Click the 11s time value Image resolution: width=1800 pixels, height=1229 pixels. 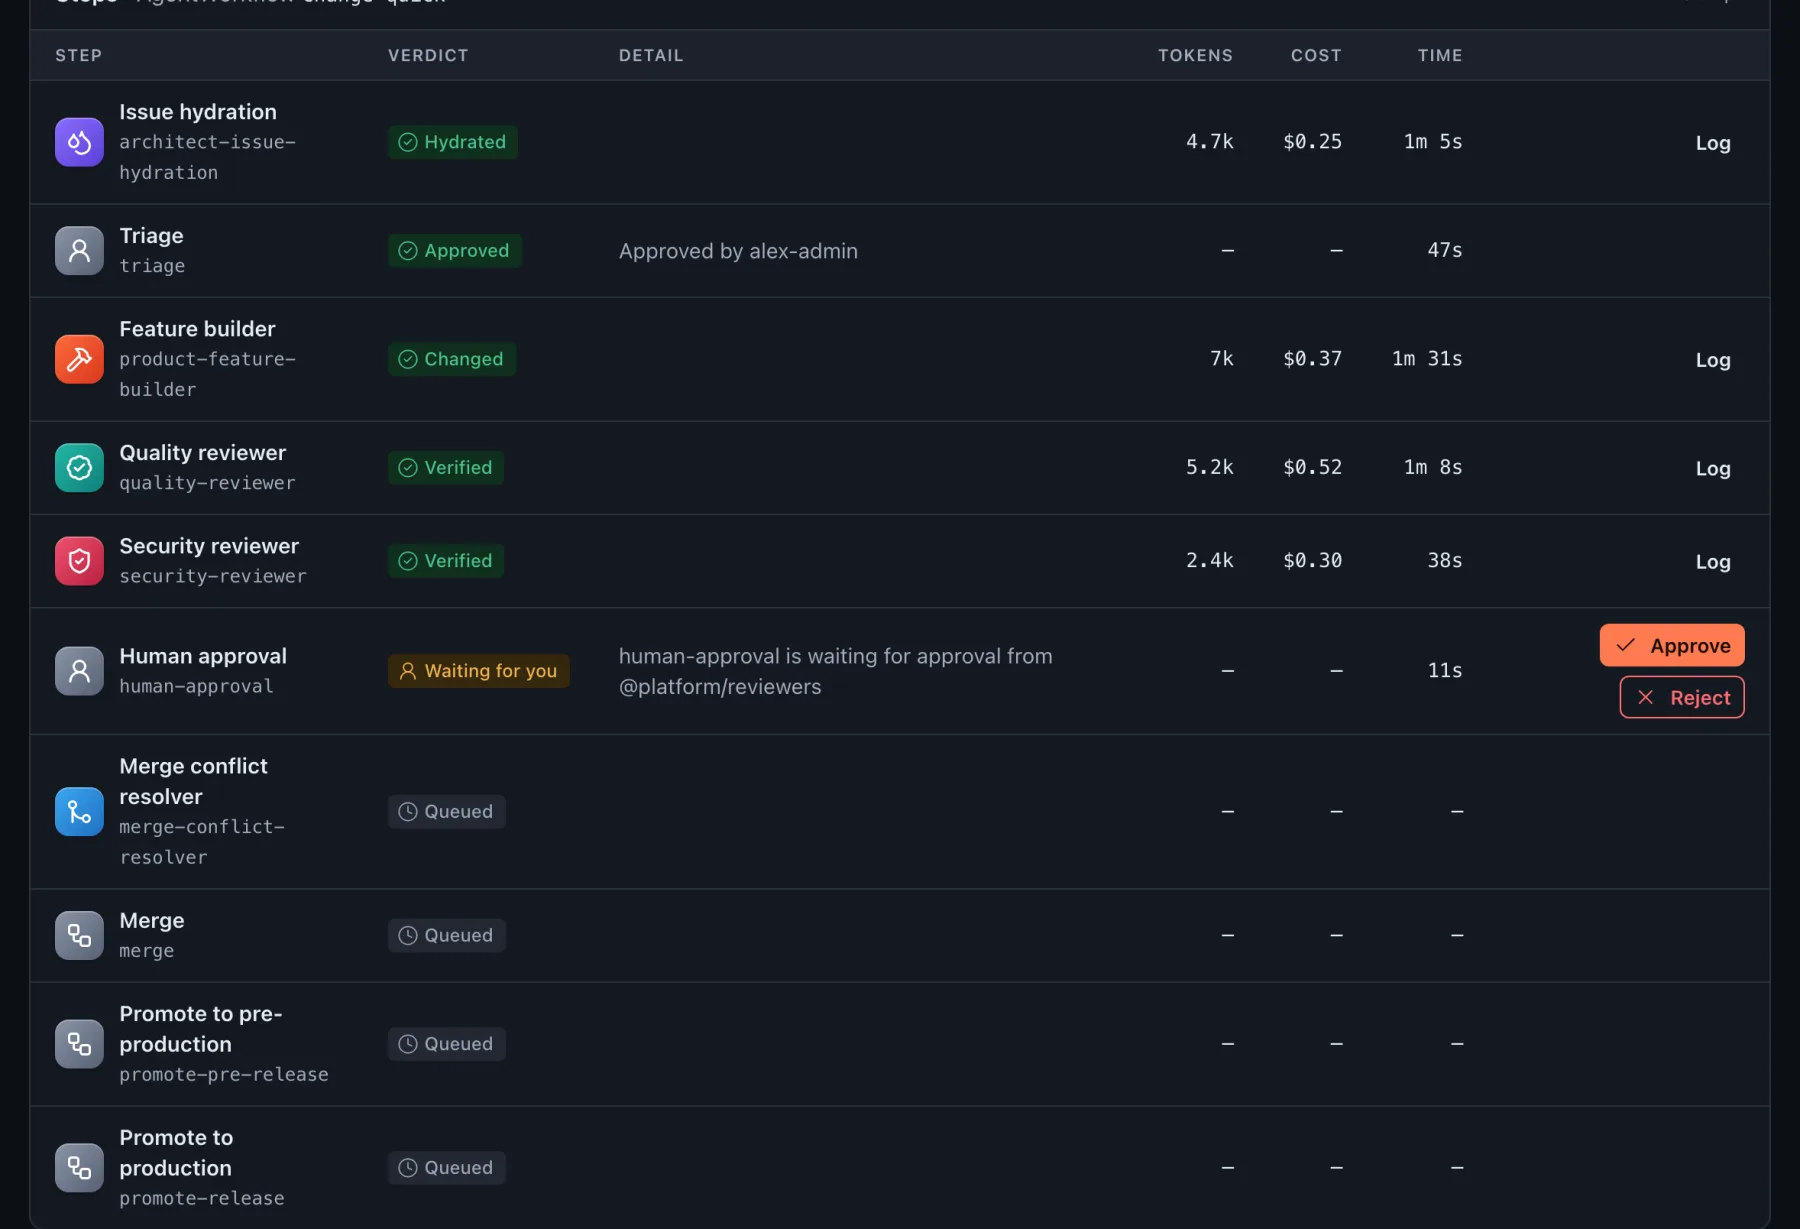click(1445, 670)
